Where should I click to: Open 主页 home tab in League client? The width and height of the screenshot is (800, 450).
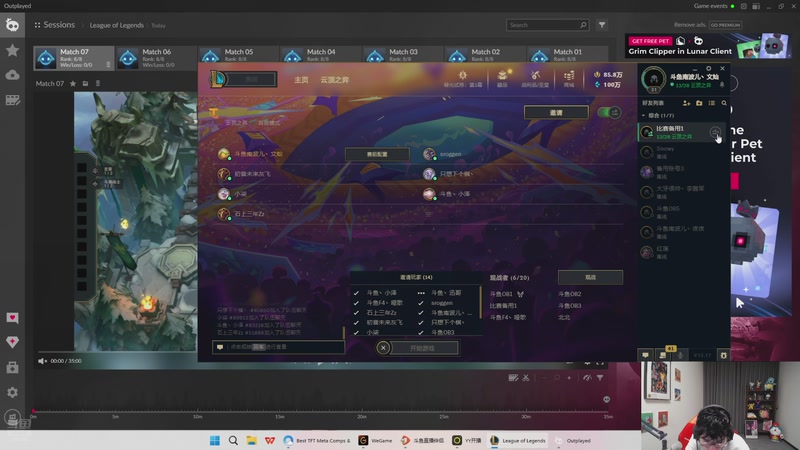pos(301,80)
